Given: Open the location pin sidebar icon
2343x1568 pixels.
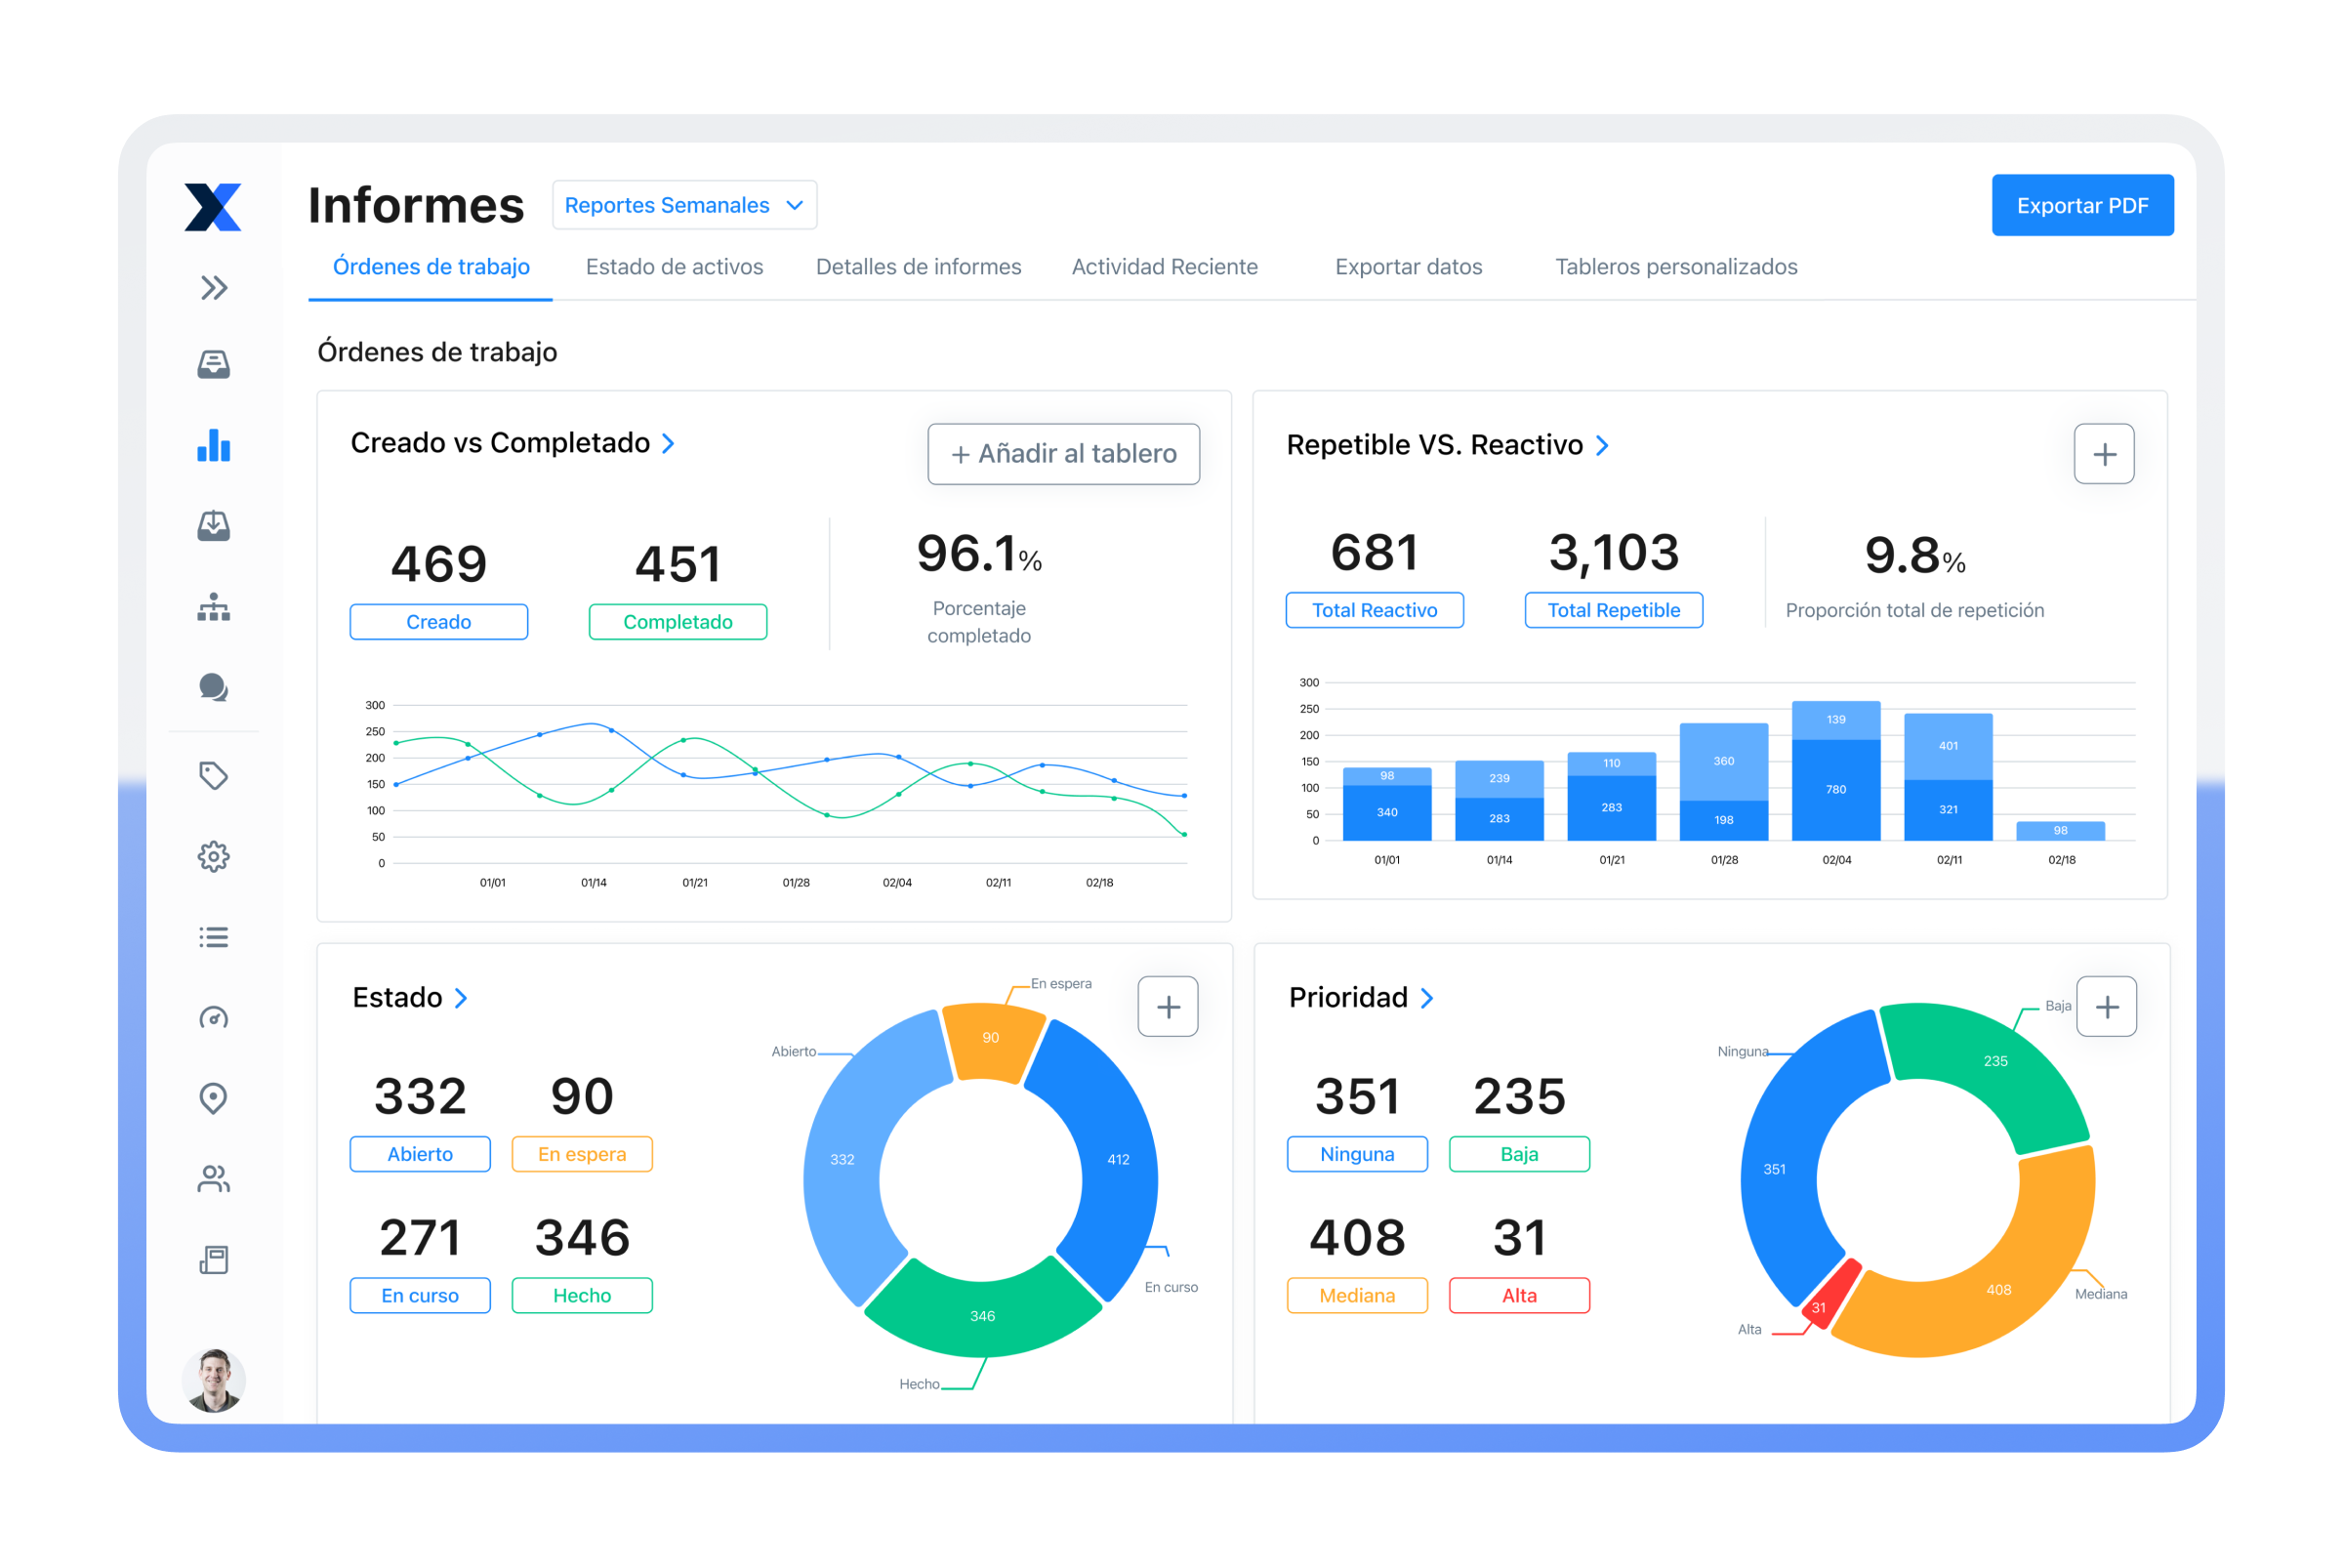Looking at the screenshot, I should coord(214,1098).
